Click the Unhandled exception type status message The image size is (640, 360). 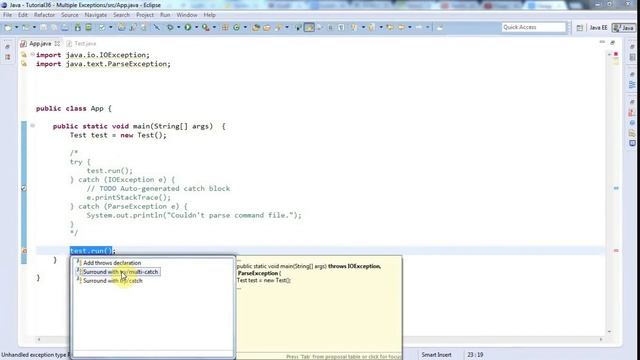click(x=35, y=355)
